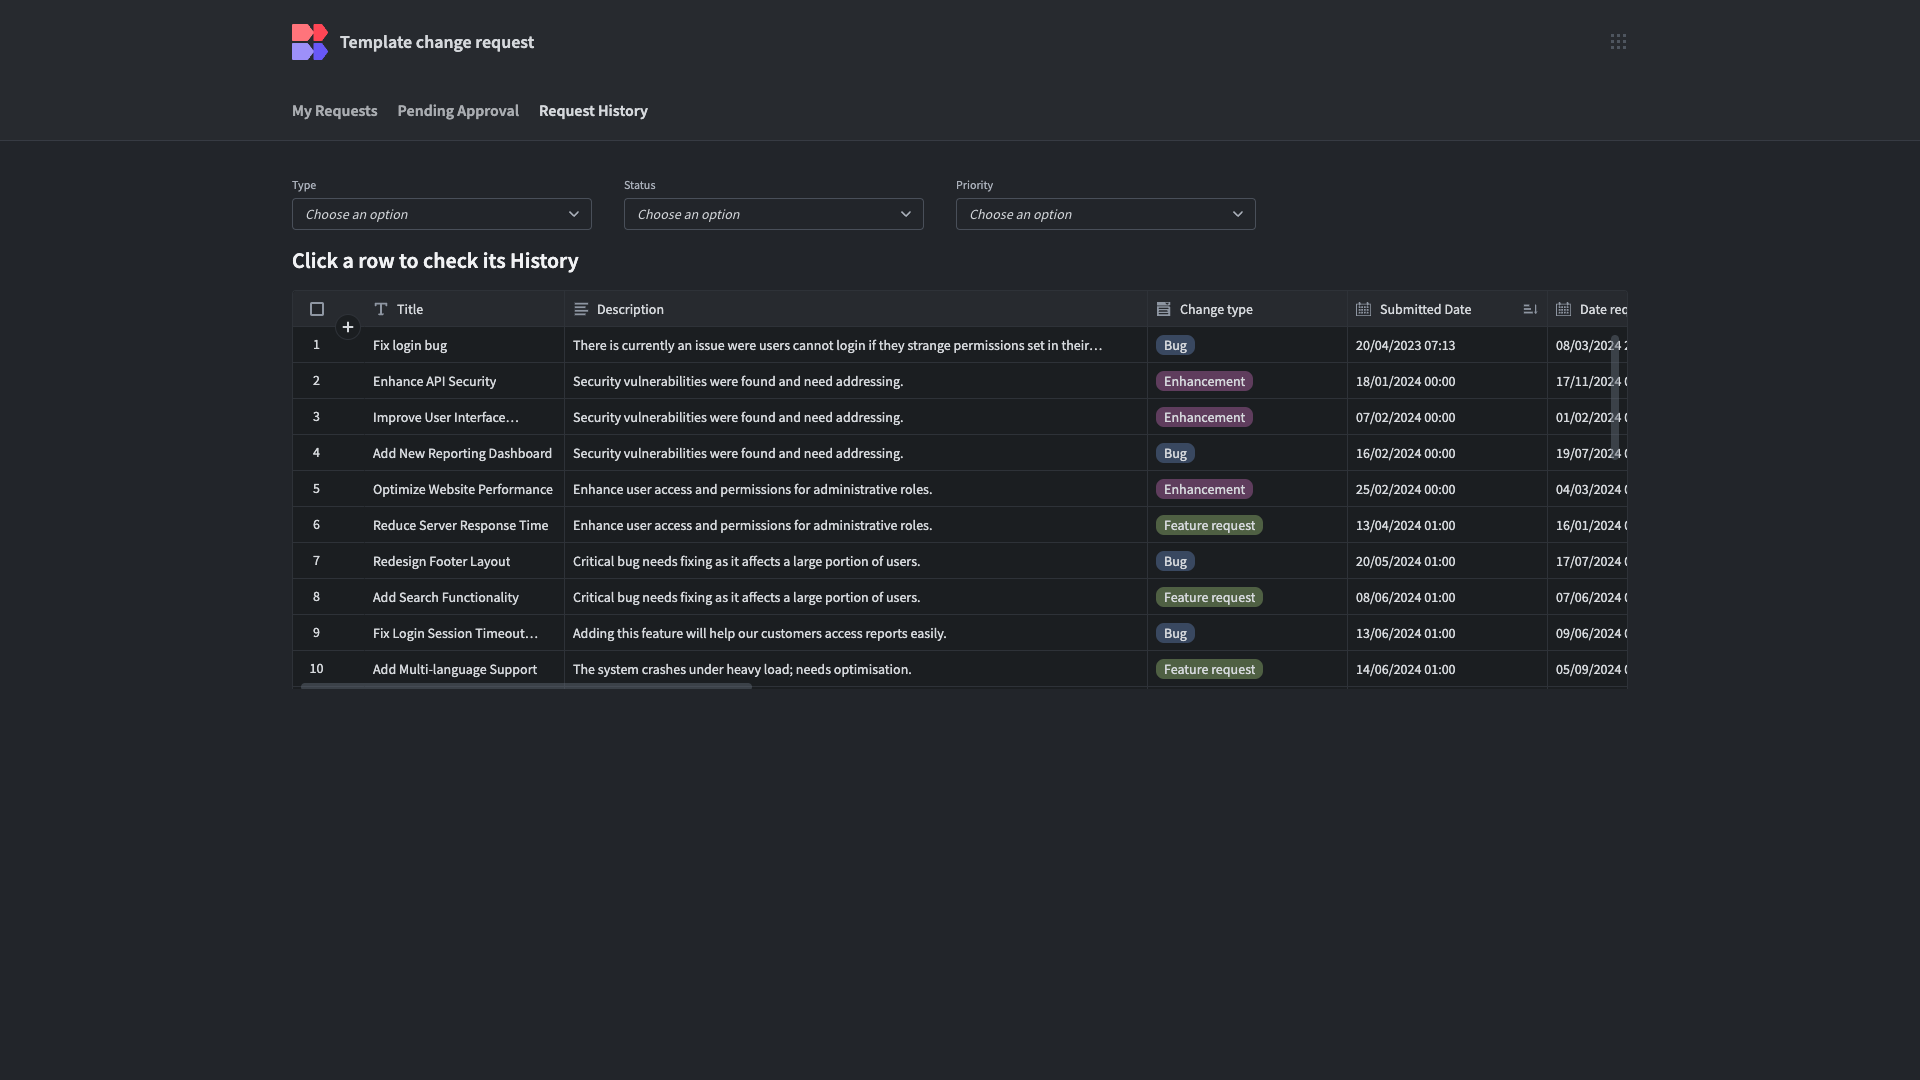Click the Budibase app logo
Image resolution: width=1920 pixels, height=1080 pixels.
[310, 42]
